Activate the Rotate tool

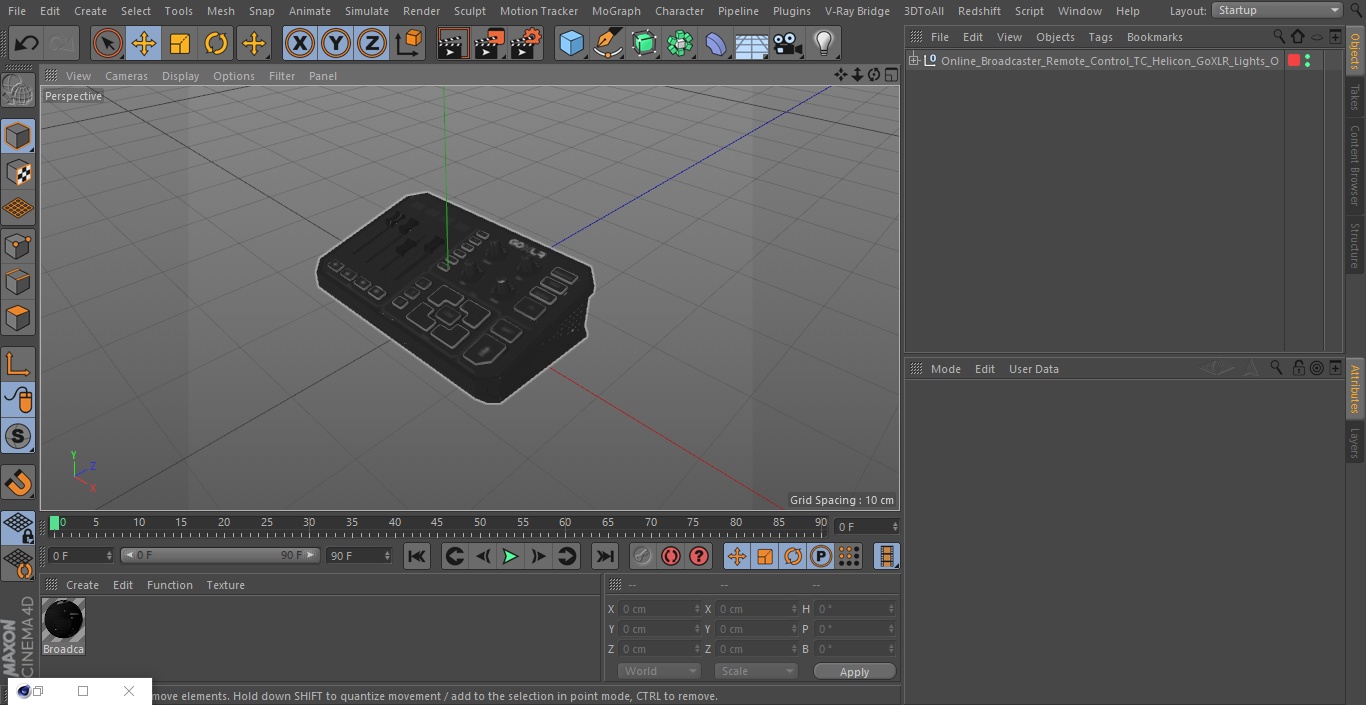(x=216, y=43)
